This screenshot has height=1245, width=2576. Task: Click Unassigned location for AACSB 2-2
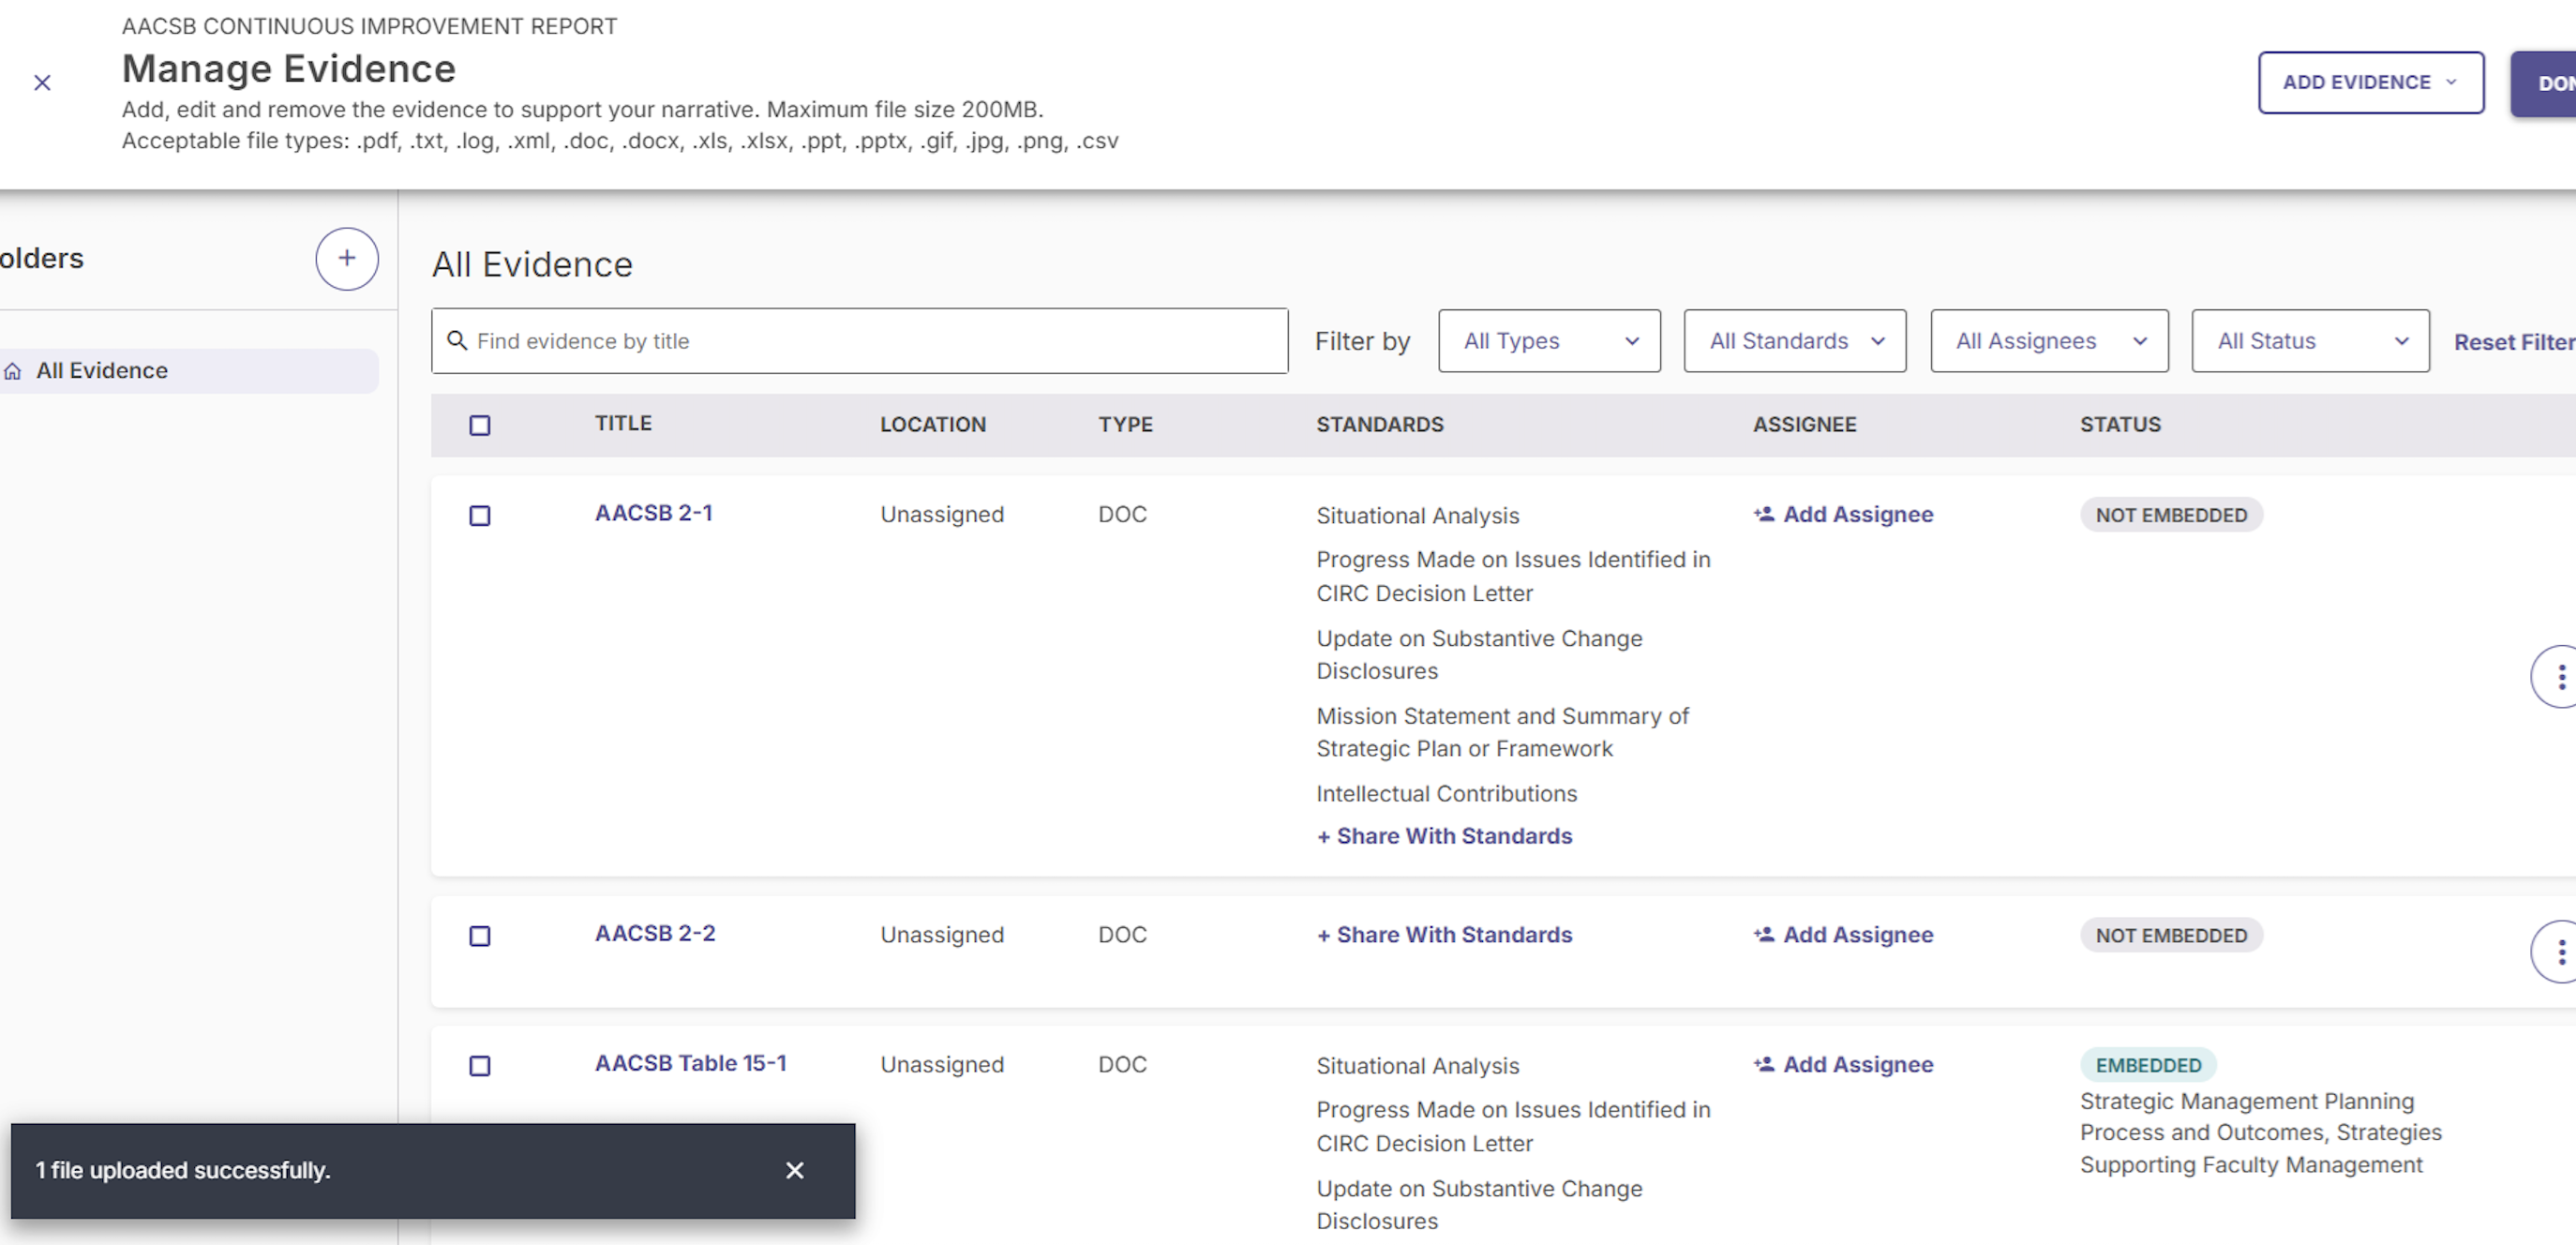pos(941,935)
